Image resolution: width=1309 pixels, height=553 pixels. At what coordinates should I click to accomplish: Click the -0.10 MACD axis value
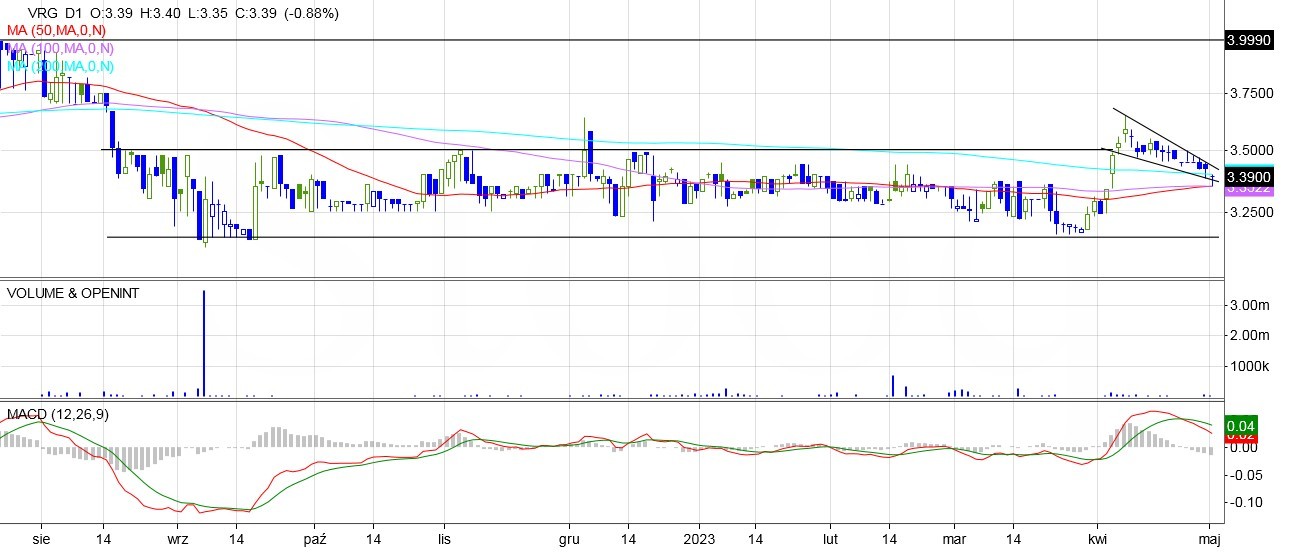click(x=1245, y=503)
